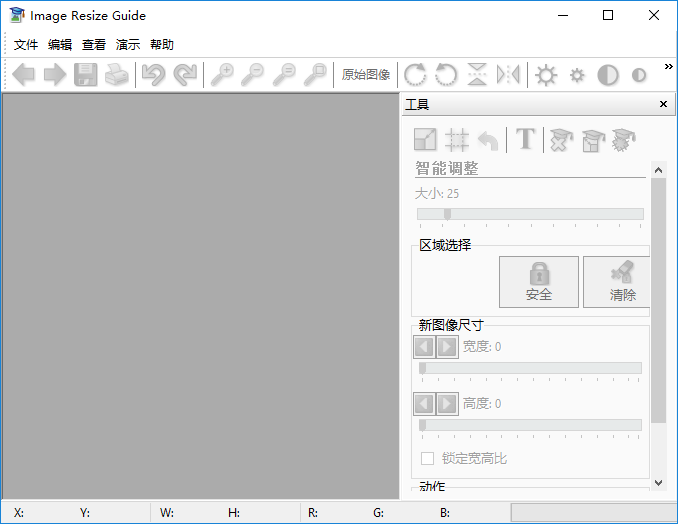Close the 工具 panel

tap(663, 104)
